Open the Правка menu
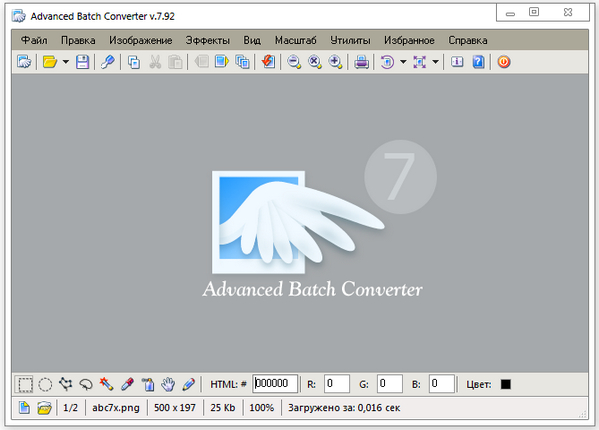Image resolution: width=599 pixels, height=430 pixels. 78,40
